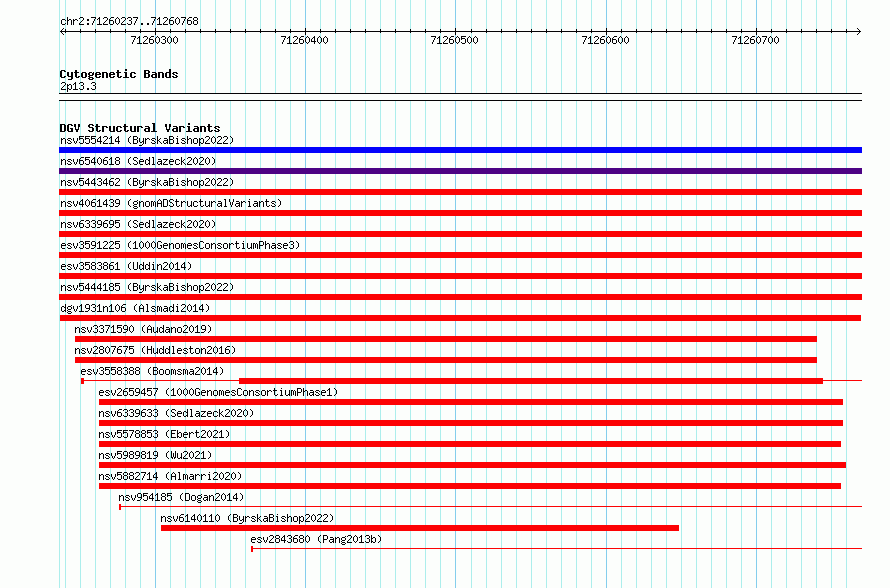Click ruler position 71260600
Screen dimensions: 890x588
pos(605,40)
